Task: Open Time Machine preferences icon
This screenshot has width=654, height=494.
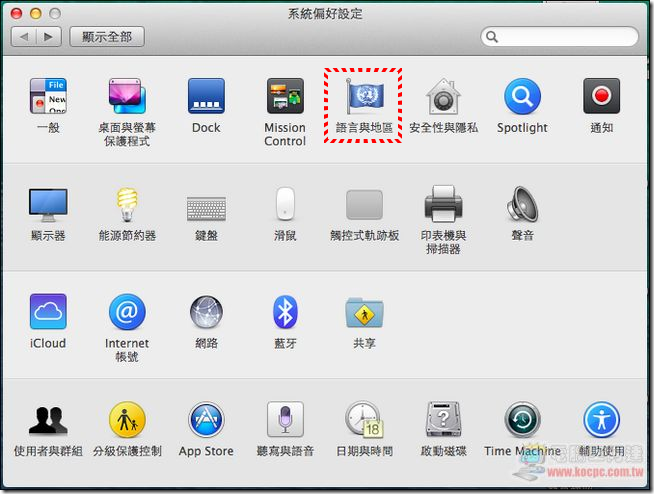Action: click(522, 419)
